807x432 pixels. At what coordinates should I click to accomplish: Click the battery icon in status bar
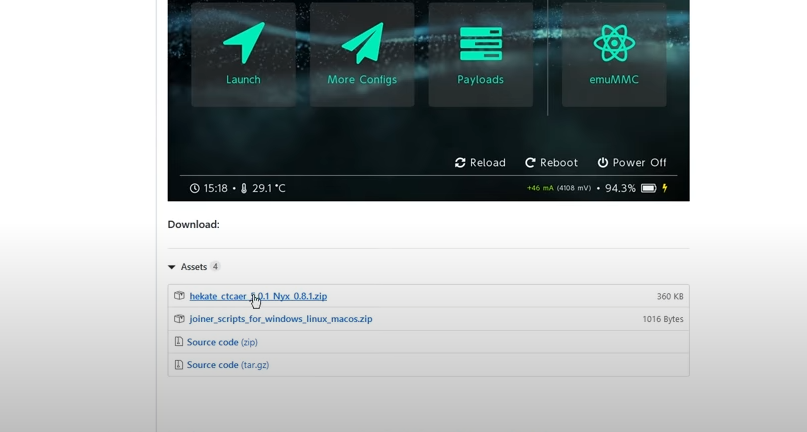[648, 188]
